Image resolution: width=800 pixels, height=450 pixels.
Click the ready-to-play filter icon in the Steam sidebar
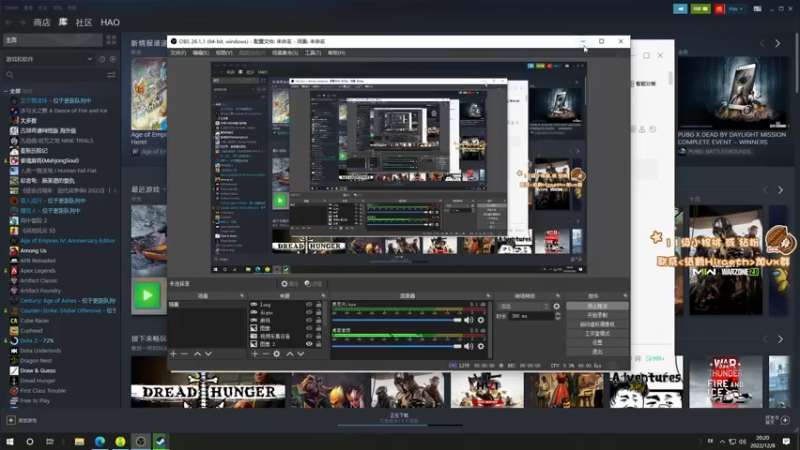(113, 59)
